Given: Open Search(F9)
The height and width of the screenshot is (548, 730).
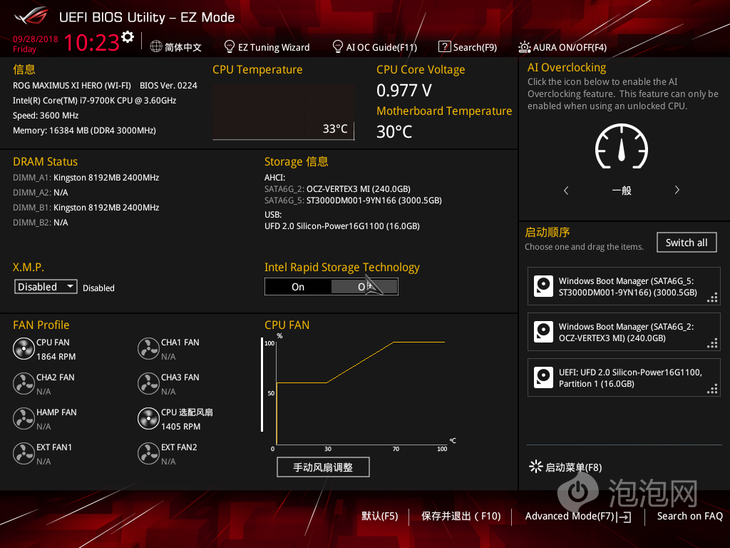Looking at the screenshot, I should point(467,47).
